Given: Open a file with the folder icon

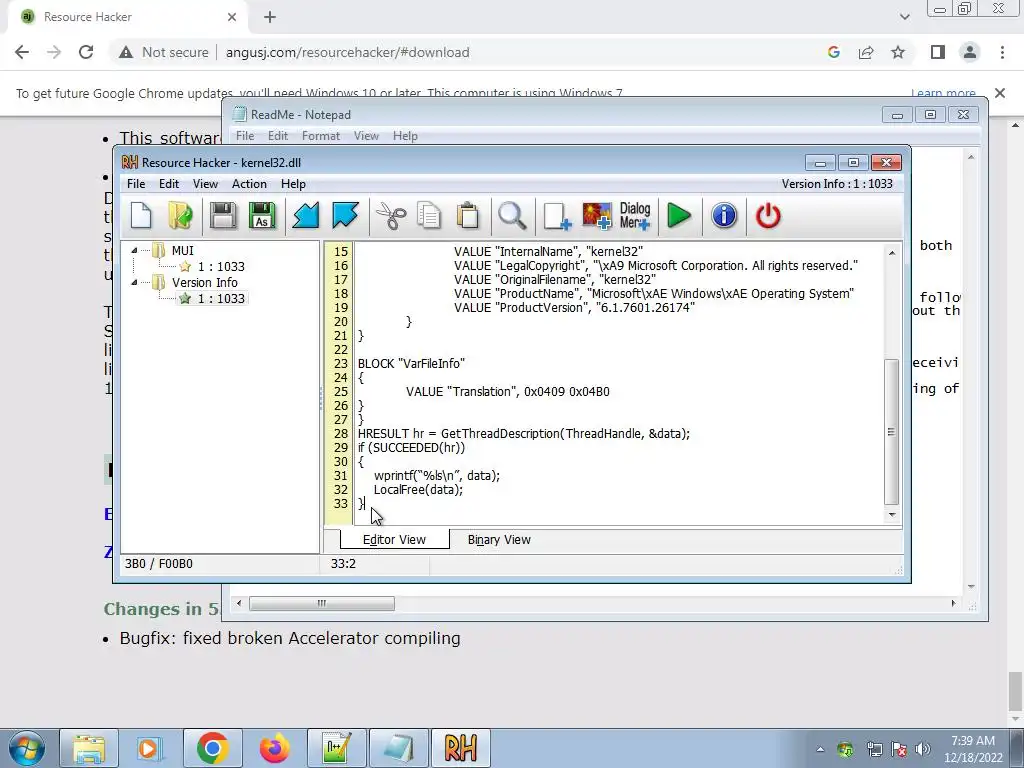Looking at the screenshot, I should [180, 216].
